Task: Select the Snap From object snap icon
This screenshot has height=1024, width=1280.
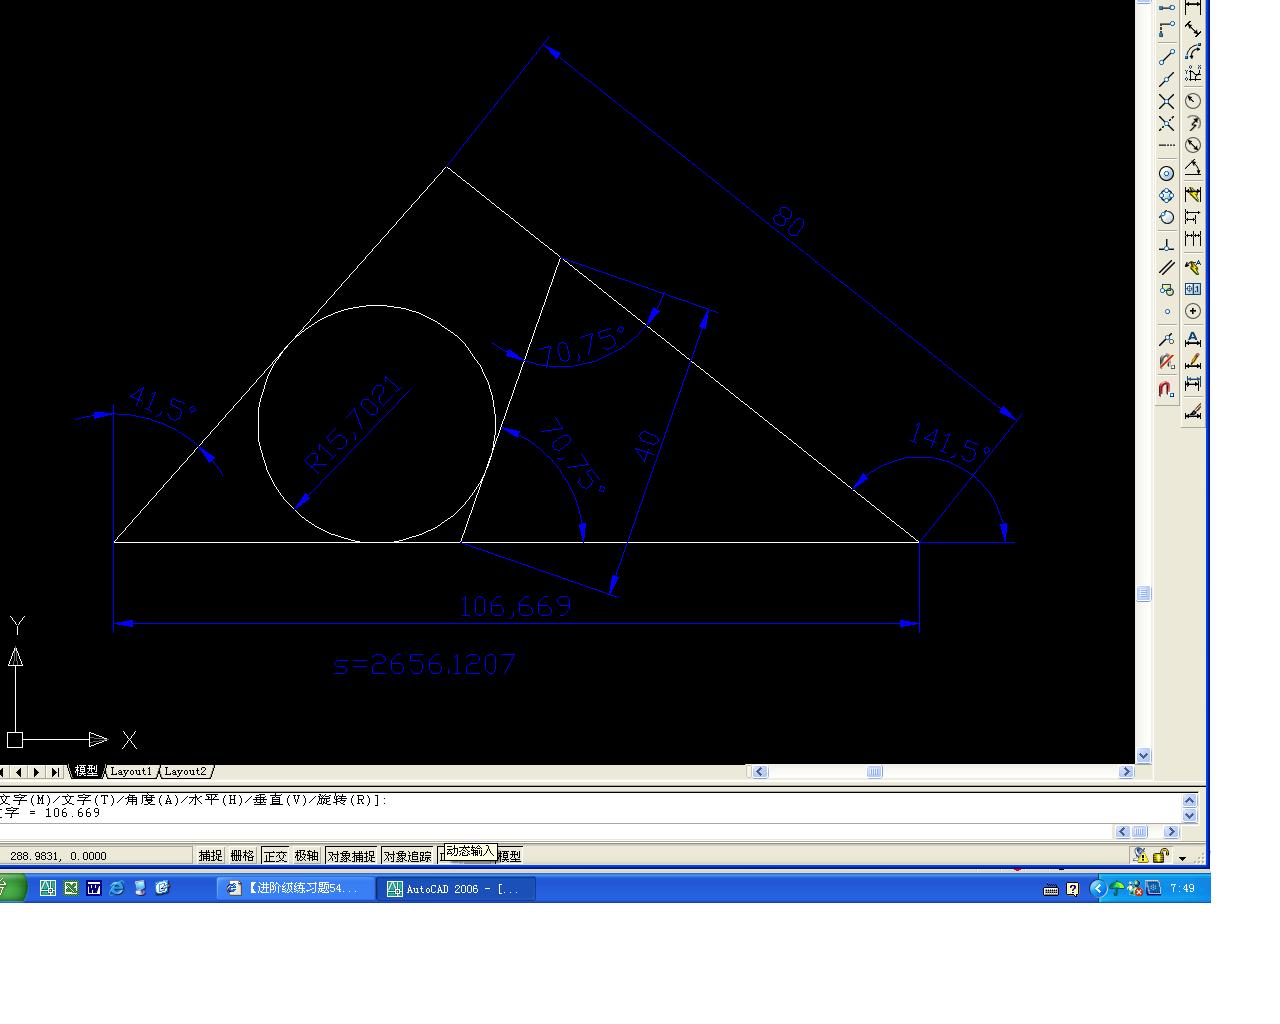Action: 1167,29
